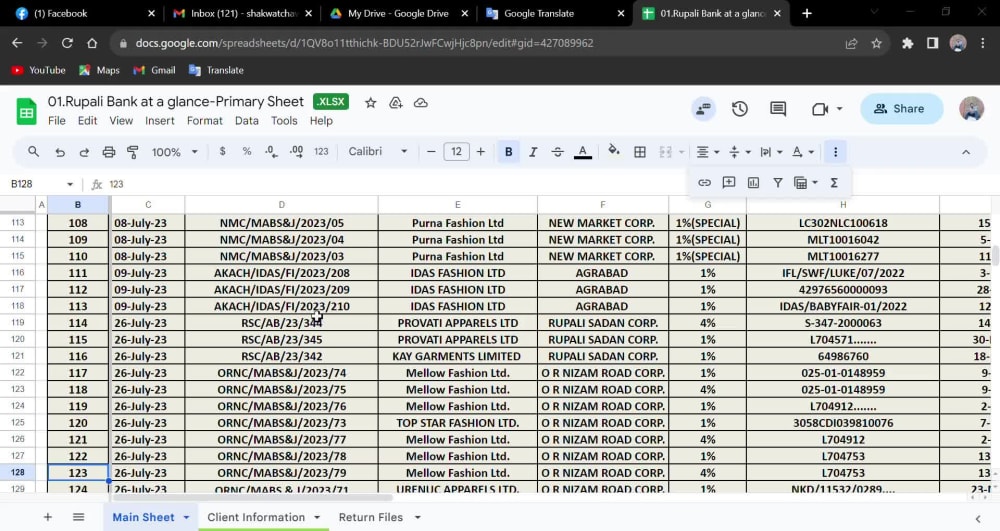This screenshot has width=1000, height=531.
Task: Create a filter
Action: coord(777,183)
